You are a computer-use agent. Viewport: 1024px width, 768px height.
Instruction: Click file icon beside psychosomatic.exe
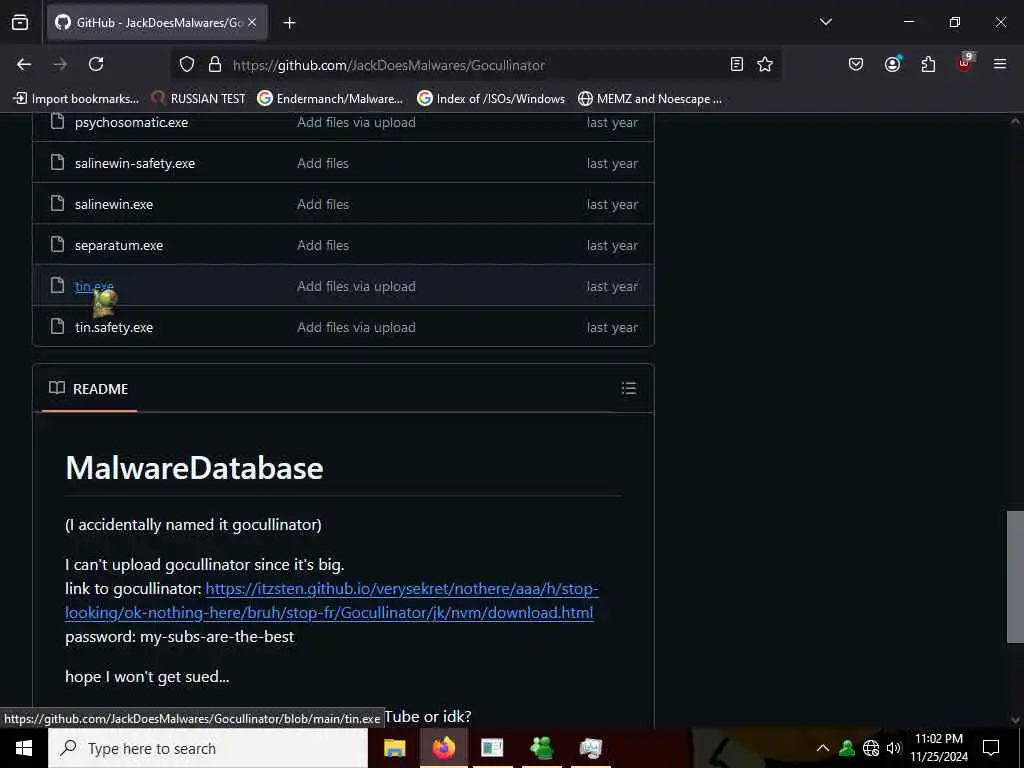(57, 121)
